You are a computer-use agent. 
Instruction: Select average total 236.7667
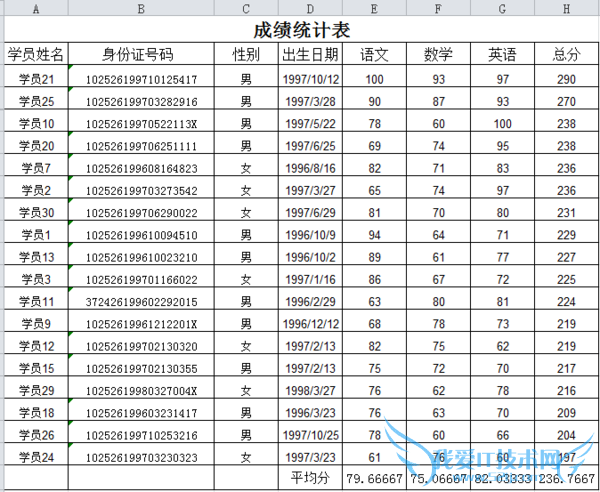click(x=566, y=477)
